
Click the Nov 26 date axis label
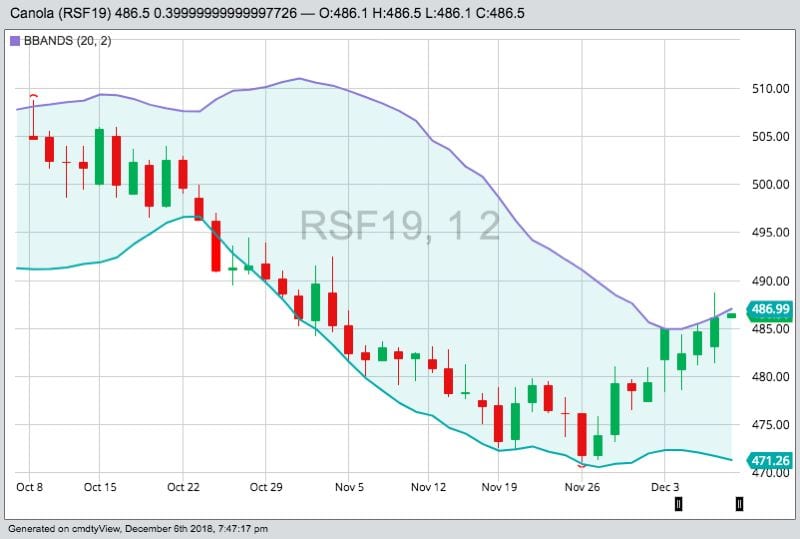582,487
